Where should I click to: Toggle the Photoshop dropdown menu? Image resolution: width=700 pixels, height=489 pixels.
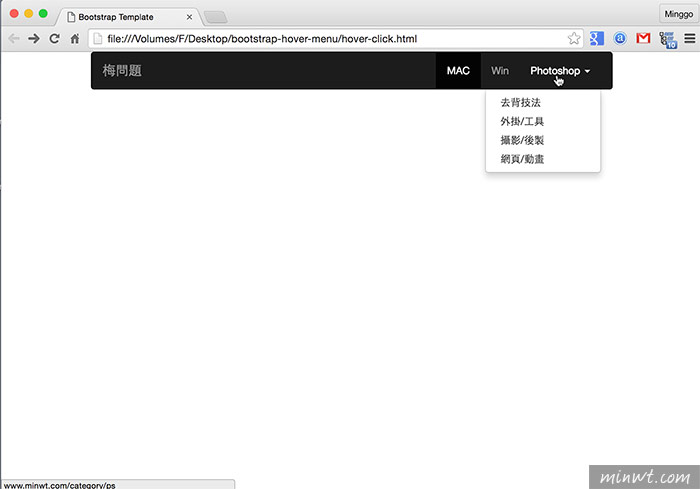click(560, 71)
